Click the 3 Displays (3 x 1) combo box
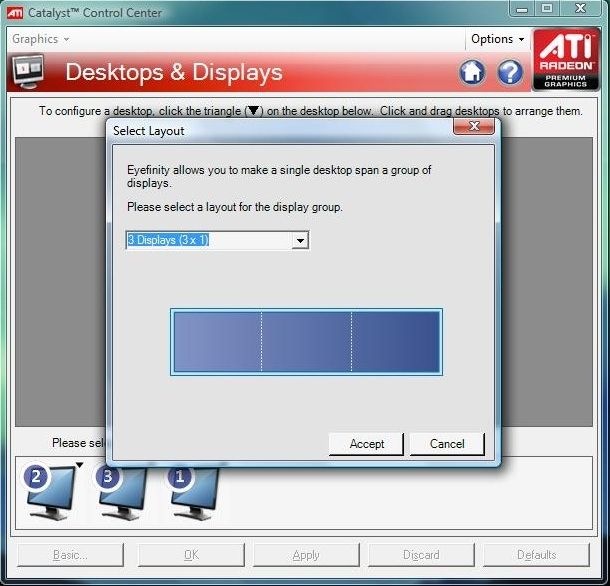This screenshot has width=610, height=586. tap(217, 240)
